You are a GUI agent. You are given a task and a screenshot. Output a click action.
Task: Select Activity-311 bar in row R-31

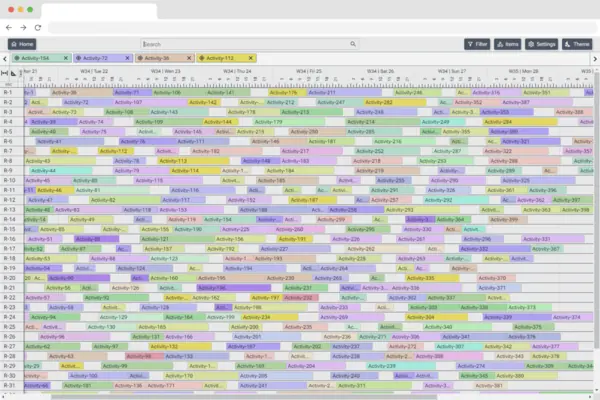click(374, 385)
